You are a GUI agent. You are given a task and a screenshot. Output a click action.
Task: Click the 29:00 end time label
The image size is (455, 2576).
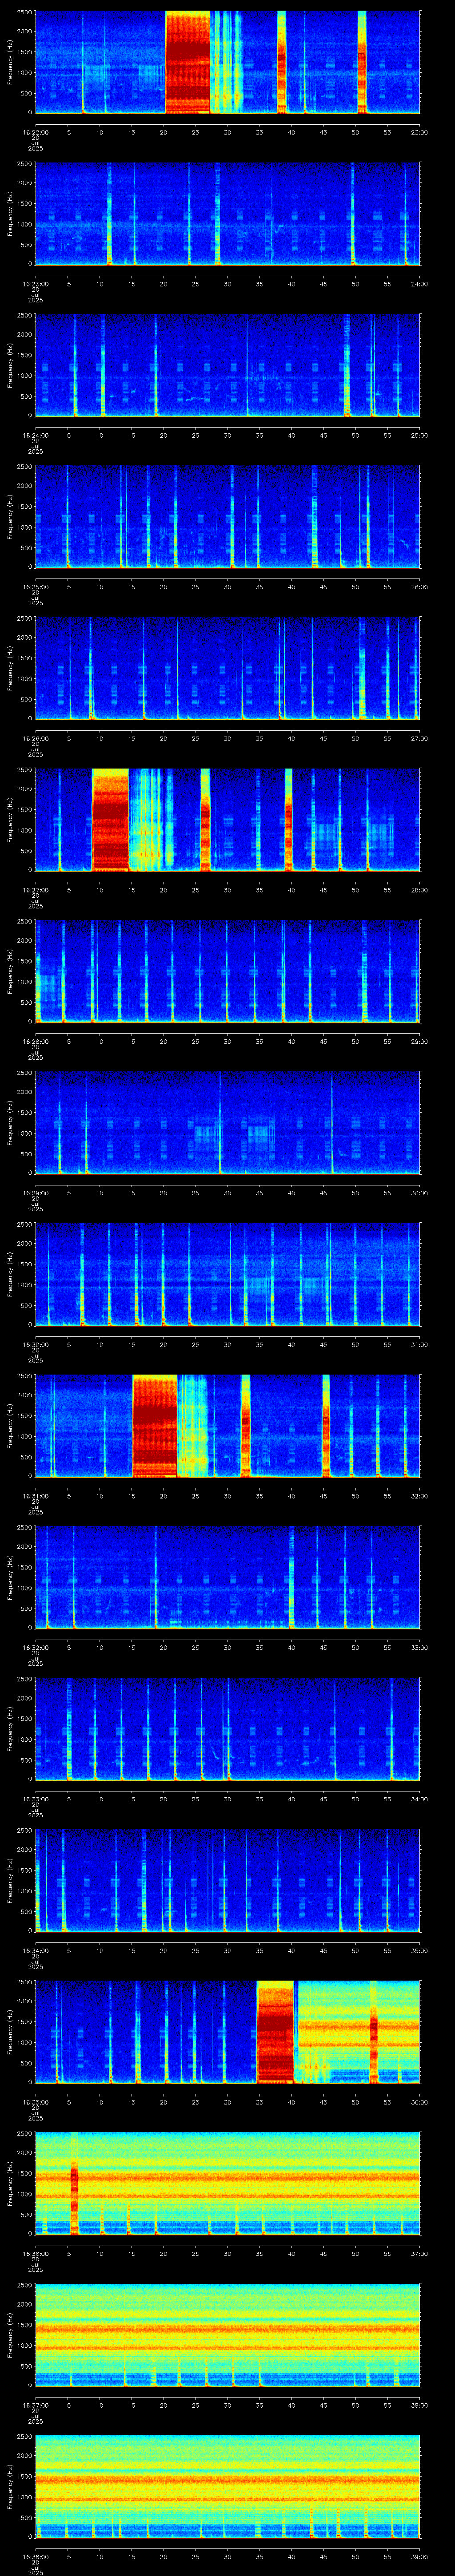click(419, 1041)
